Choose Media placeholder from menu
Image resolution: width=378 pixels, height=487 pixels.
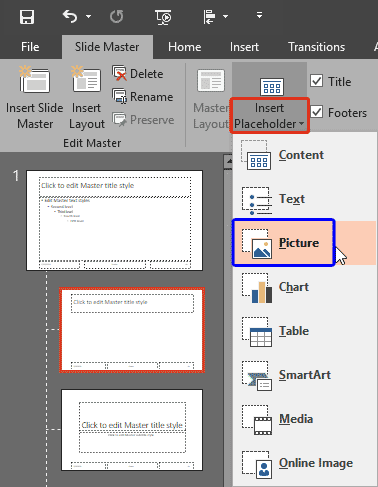pyautogui.click(x=305, y=419)
